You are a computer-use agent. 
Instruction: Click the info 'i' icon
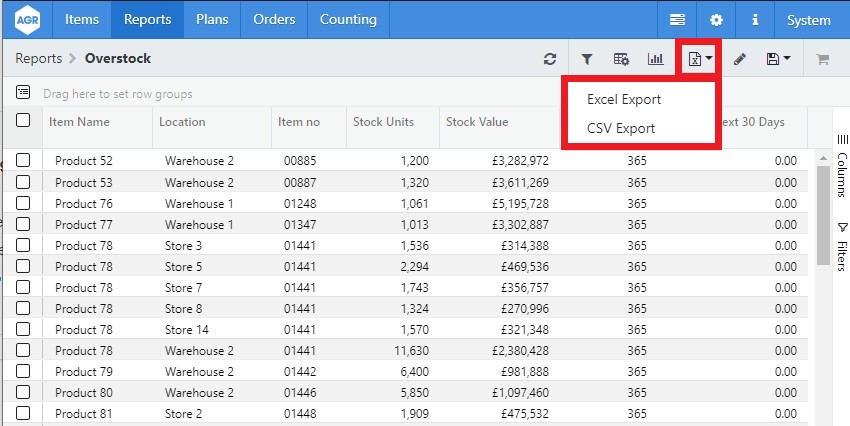tap(755, 20)
